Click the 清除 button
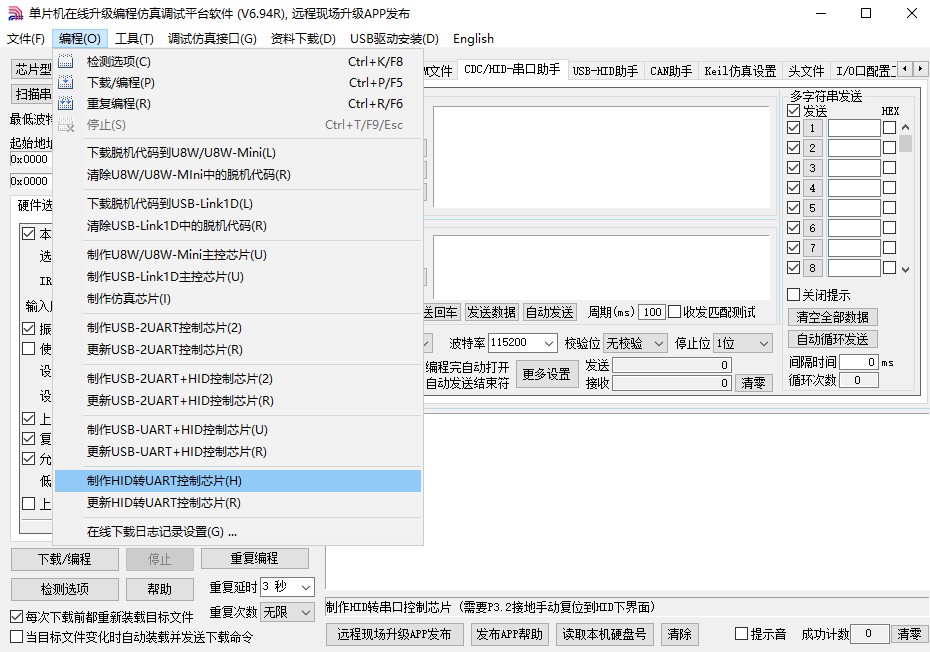This screenshot has width=930, height=652. (x=679, y=634)
